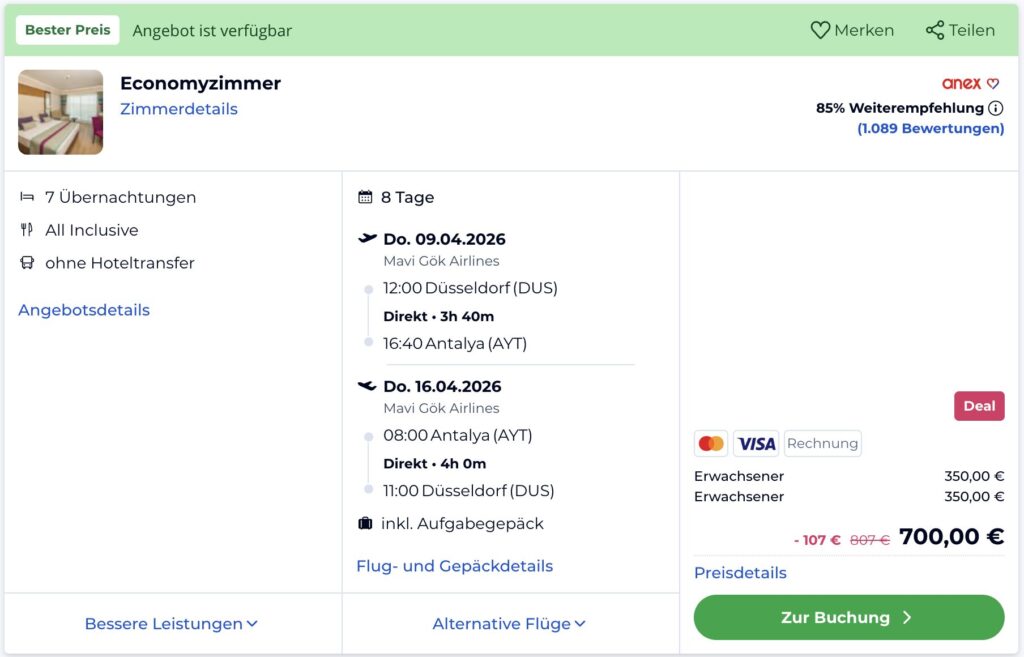
Task: Click the Economyzimmer room thumbnail
Action: click(x=61, y=112)
